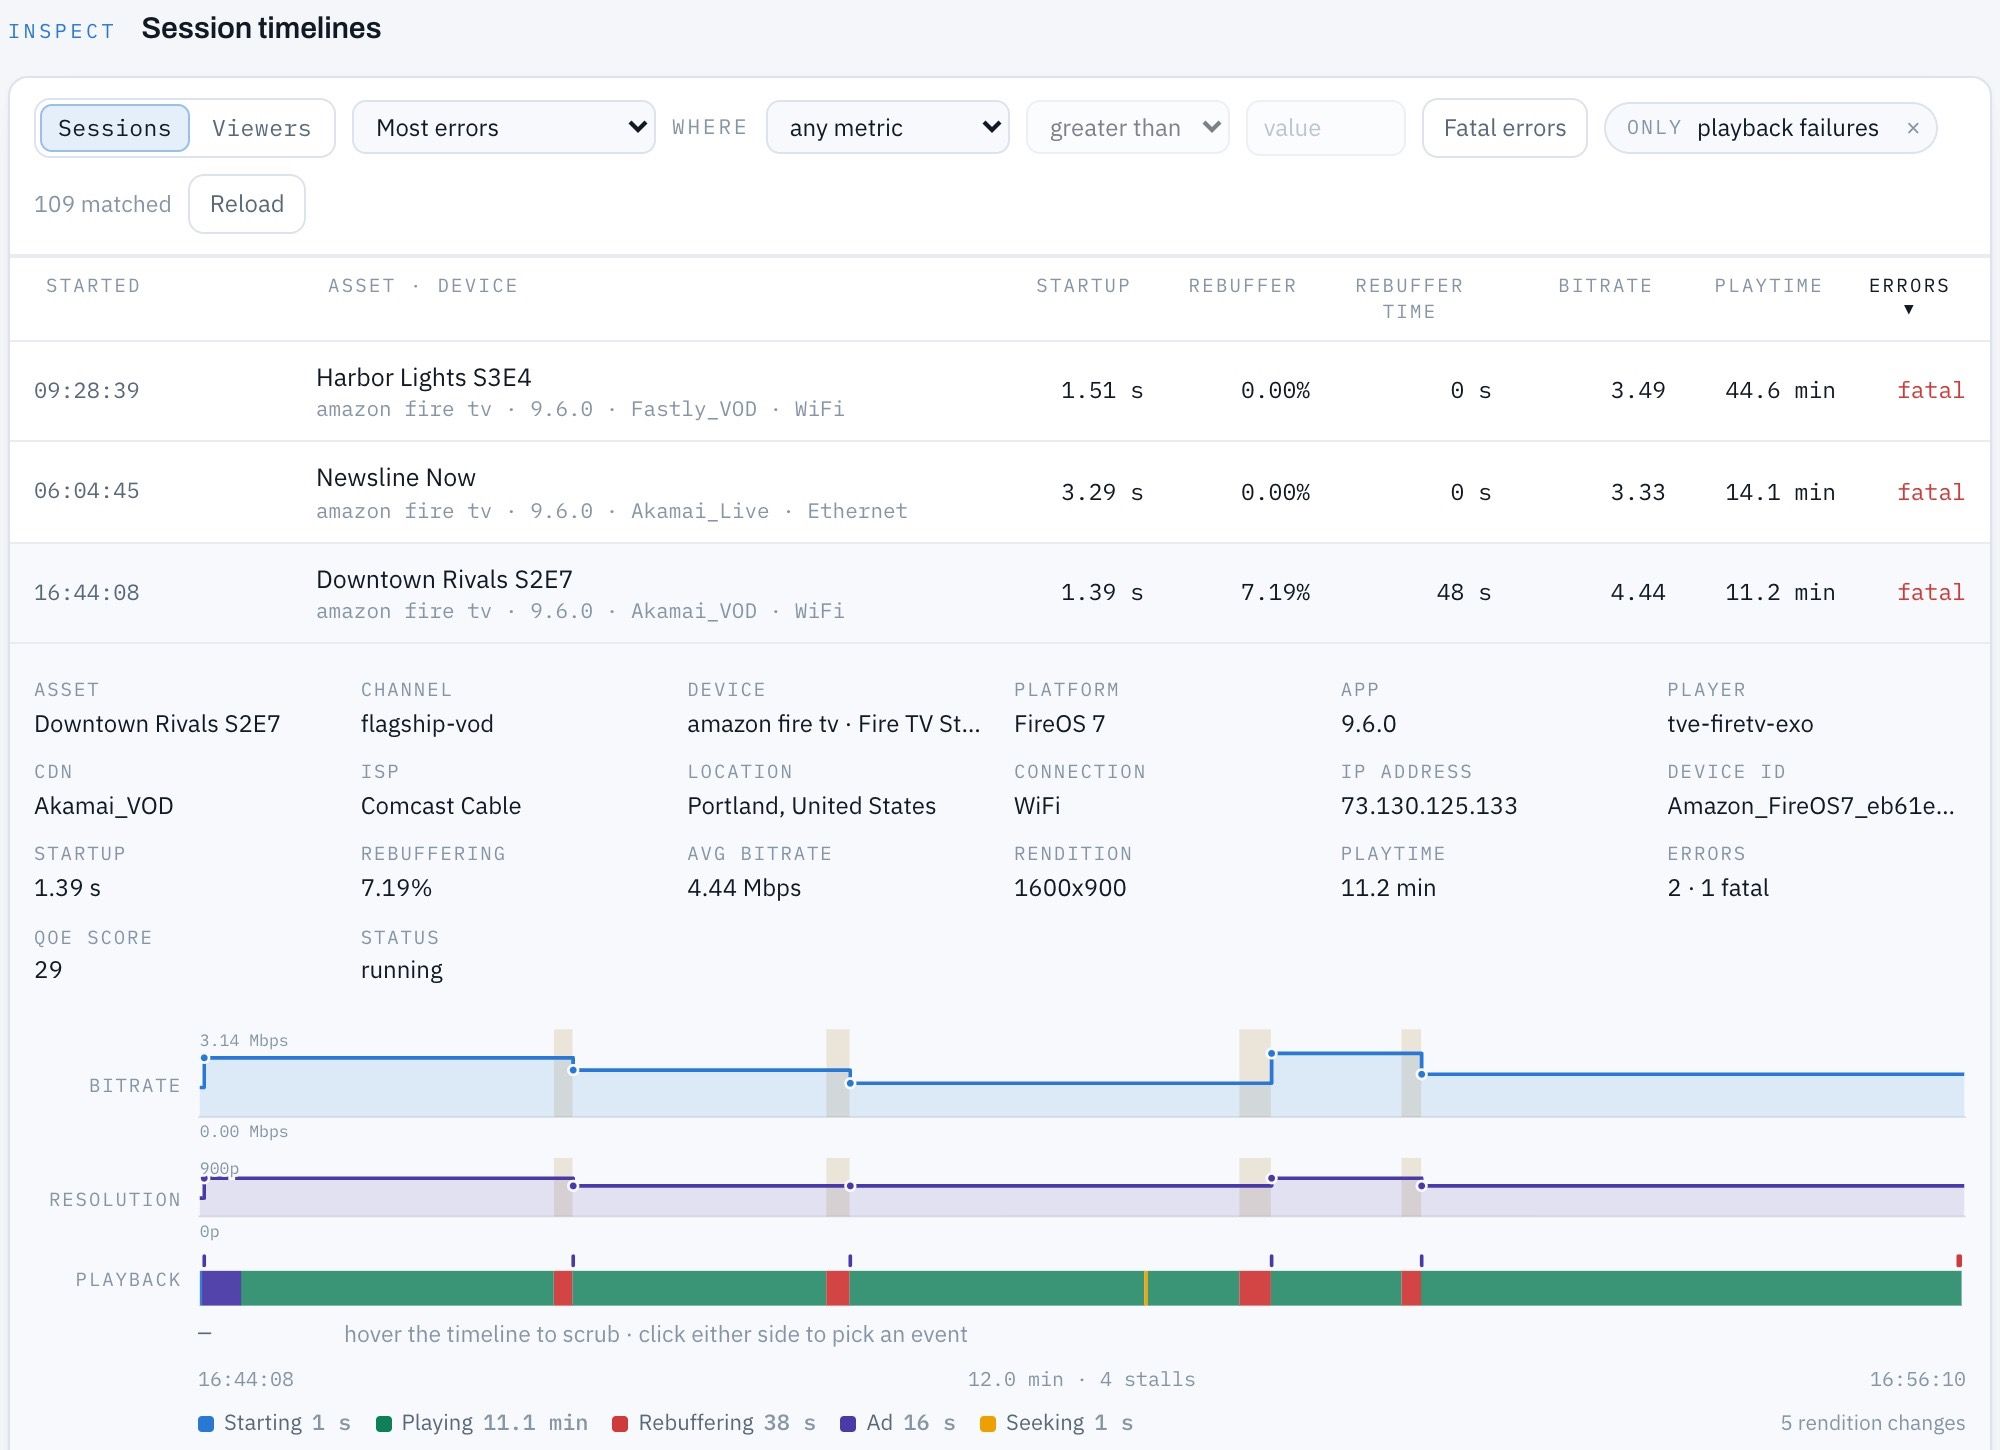Image resolution: width=2000 pixels, height=1450 pixels.
Task: Click the 16:56:10 end timestamp
Action: [x=1917, y=1380]
